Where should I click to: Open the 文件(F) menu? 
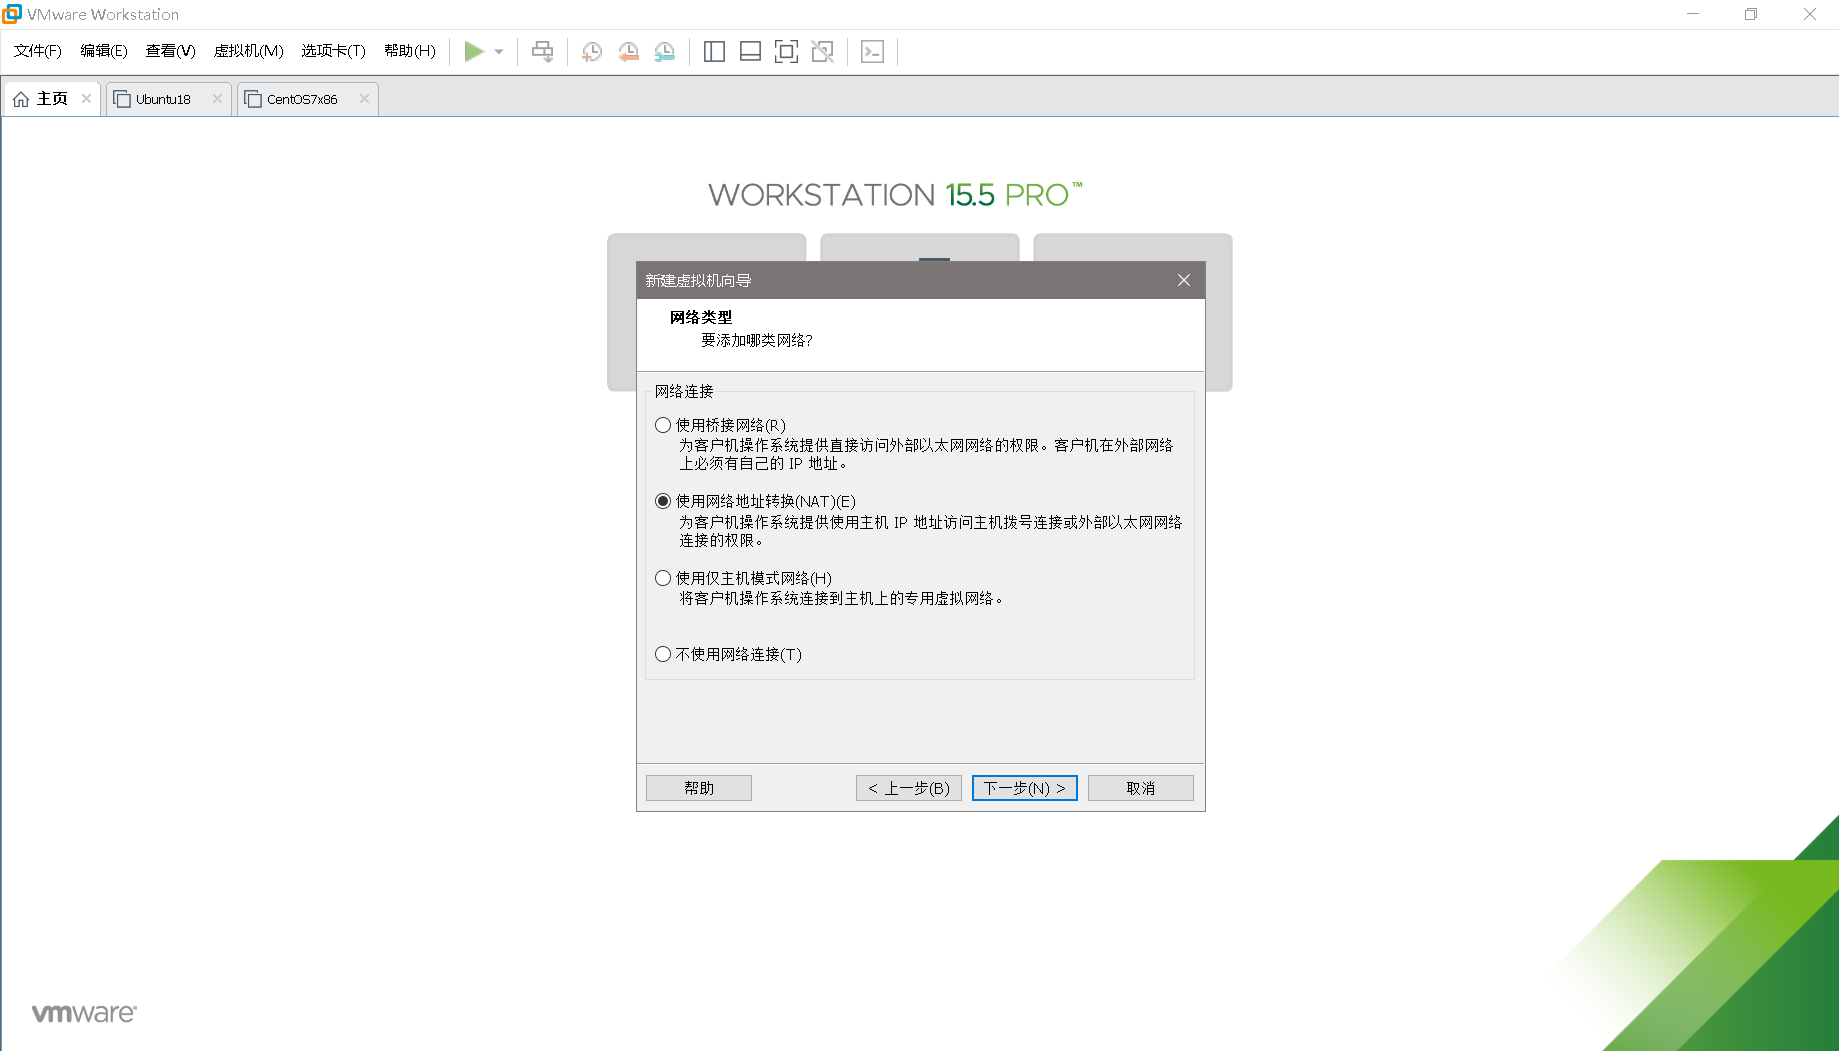tap(38, 51)
